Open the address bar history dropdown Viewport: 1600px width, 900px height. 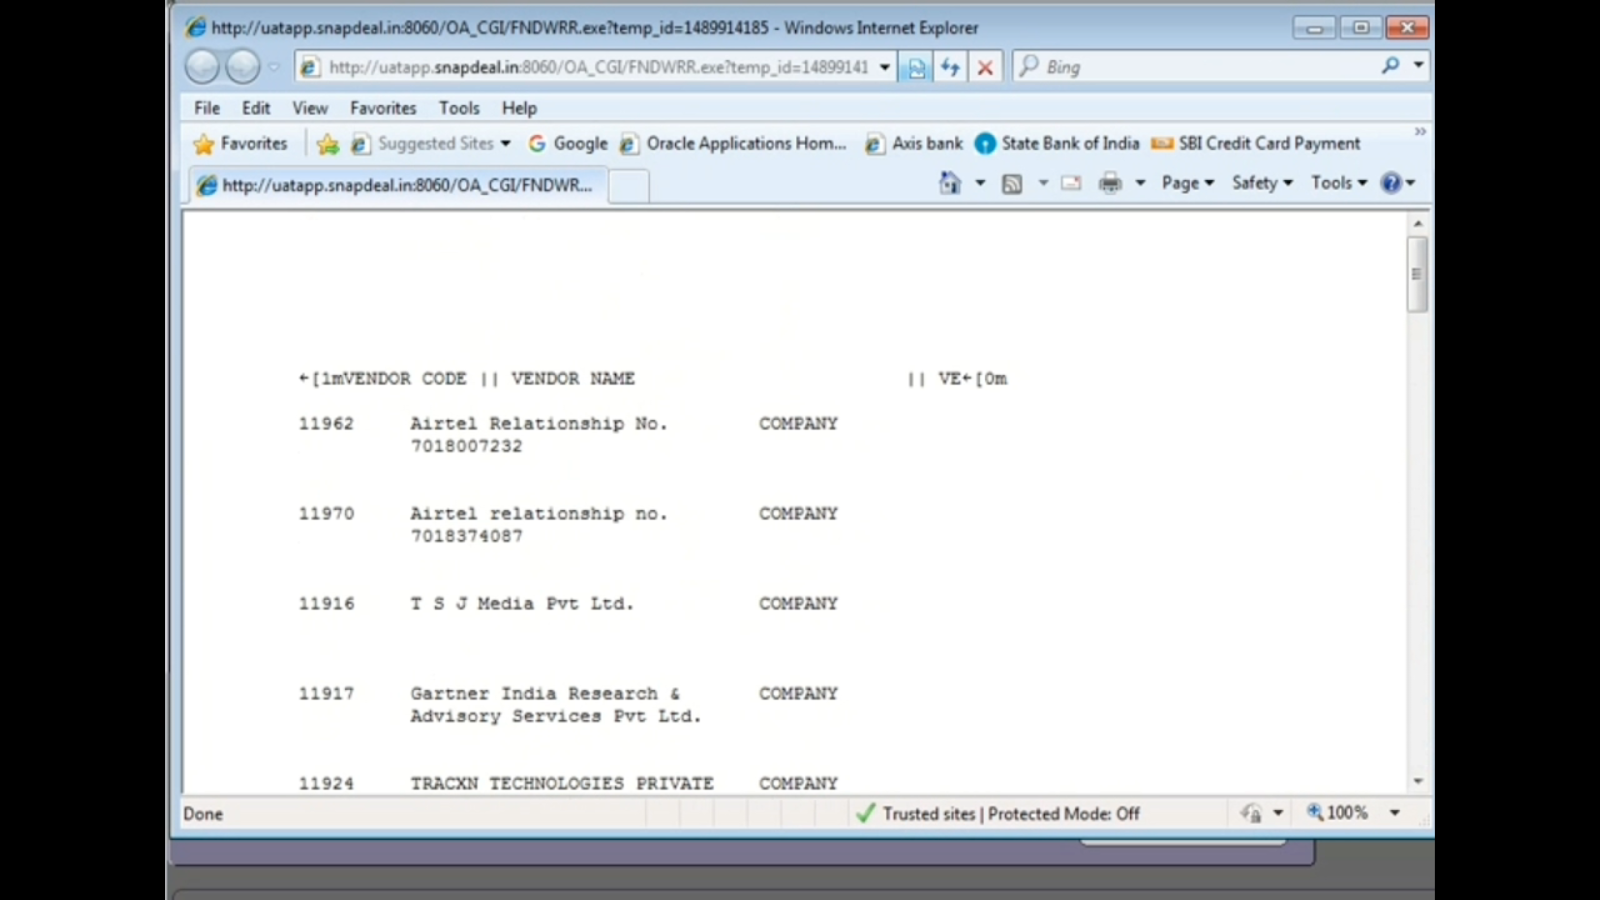pos(883,66)
